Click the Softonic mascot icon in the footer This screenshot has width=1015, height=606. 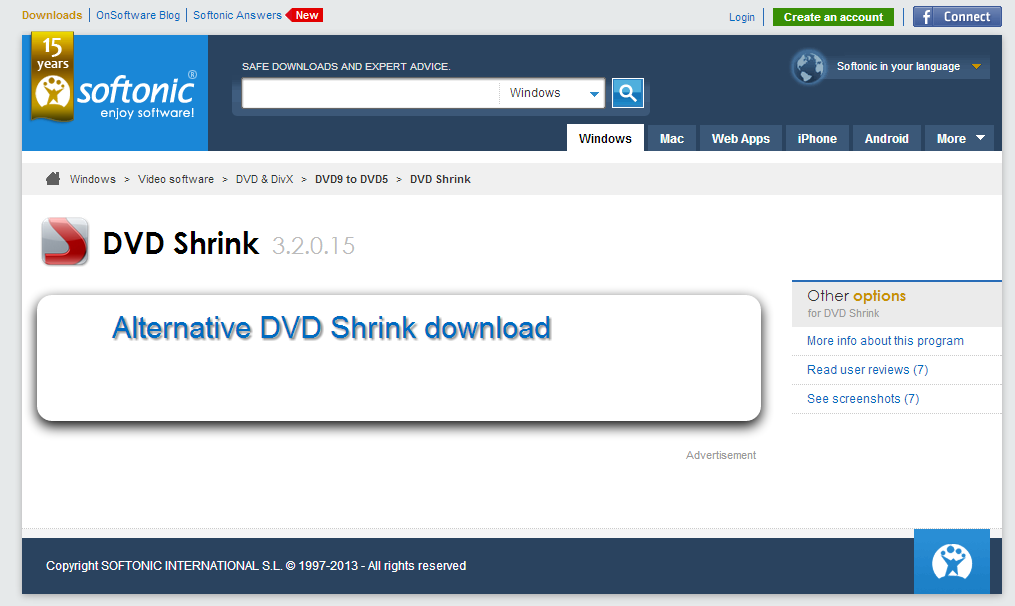[x=952, y=561]
